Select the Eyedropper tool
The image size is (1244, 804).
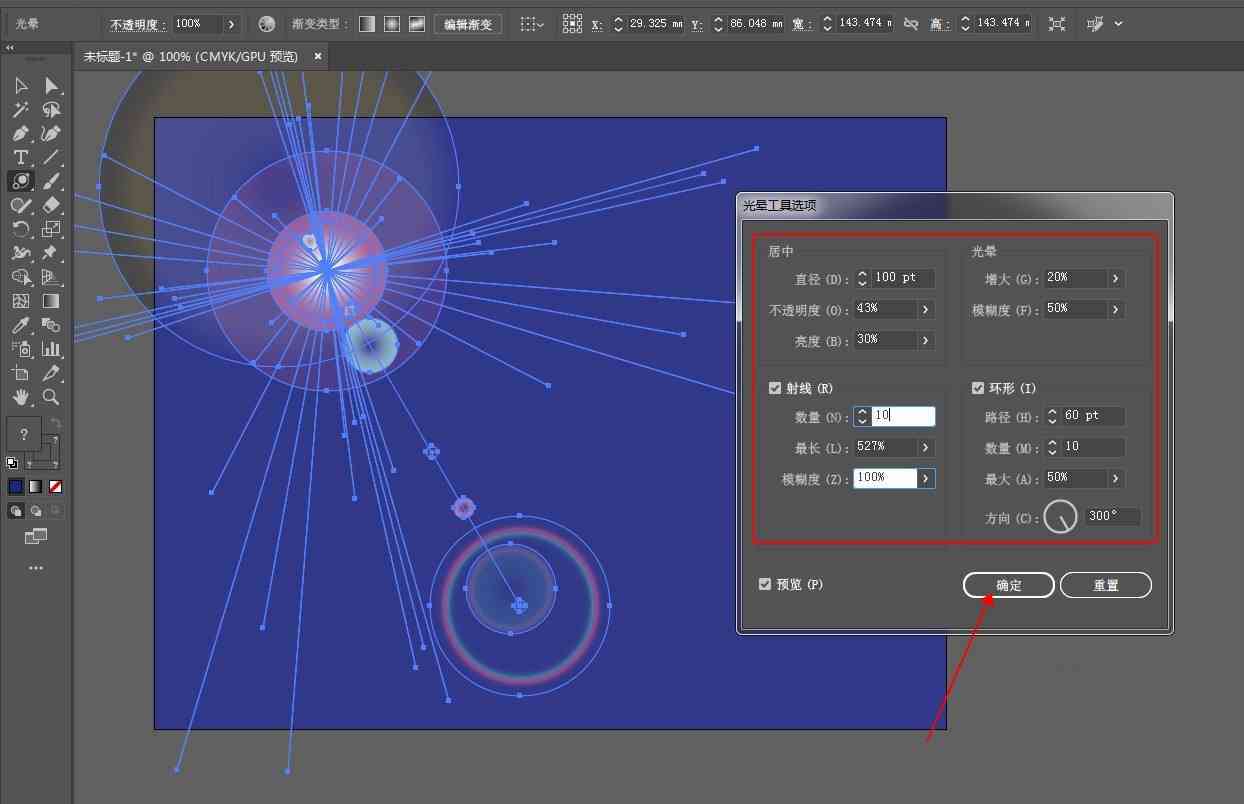coord(20,326)
